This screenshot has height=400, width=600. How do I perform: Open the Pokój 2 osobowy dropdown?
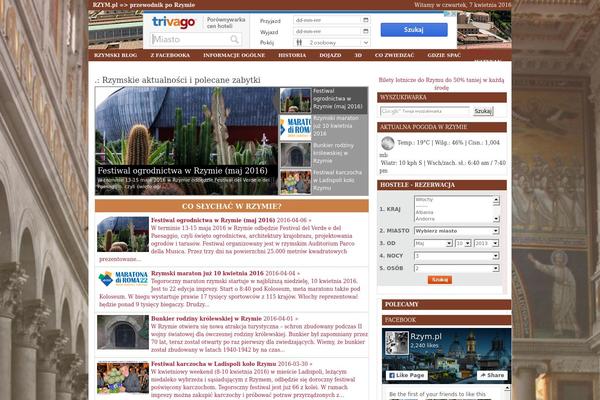[x=331, y=42]
